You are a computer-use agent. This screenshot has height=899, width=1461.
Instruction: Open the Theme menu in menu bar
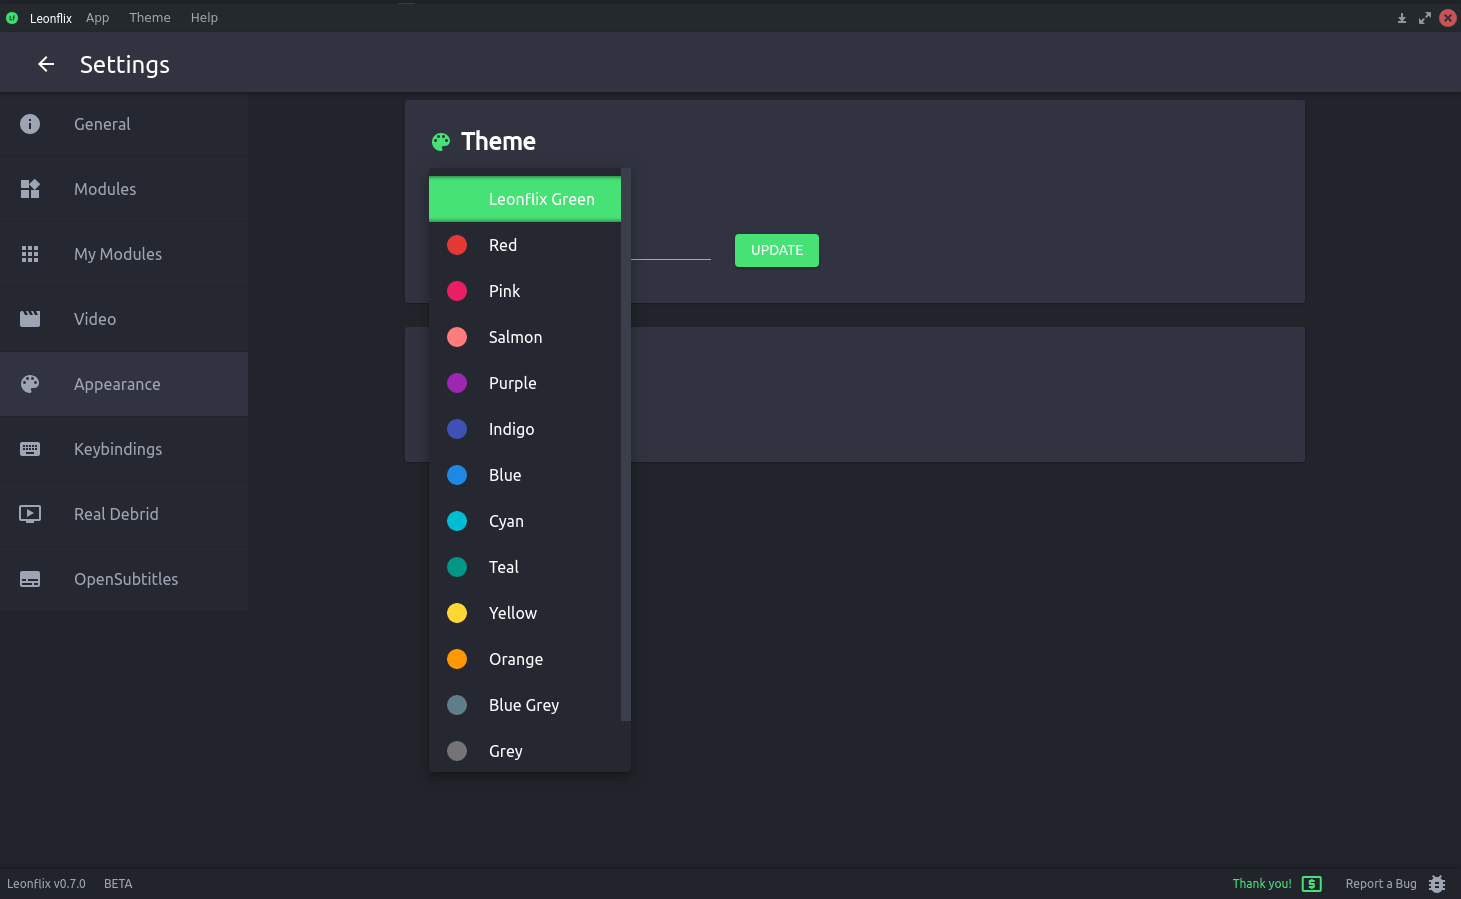(149, 18)
